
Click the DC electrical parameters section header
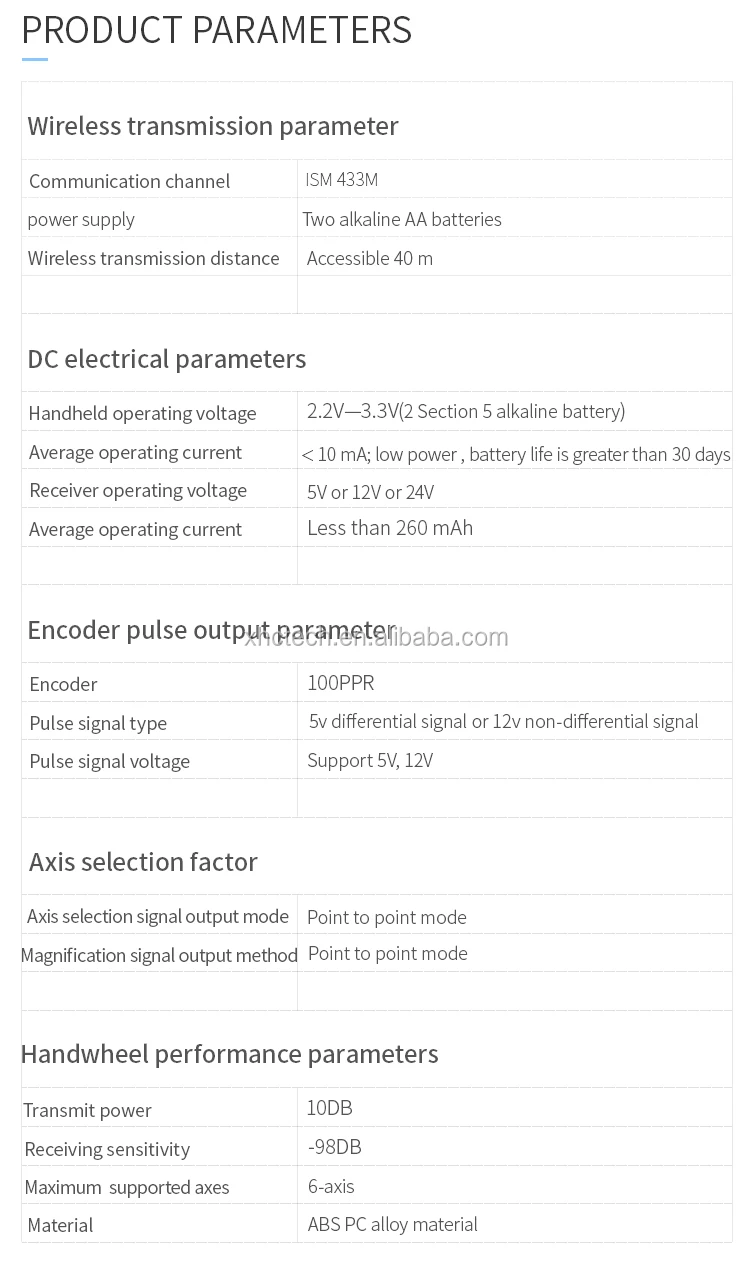pos(167,359)
